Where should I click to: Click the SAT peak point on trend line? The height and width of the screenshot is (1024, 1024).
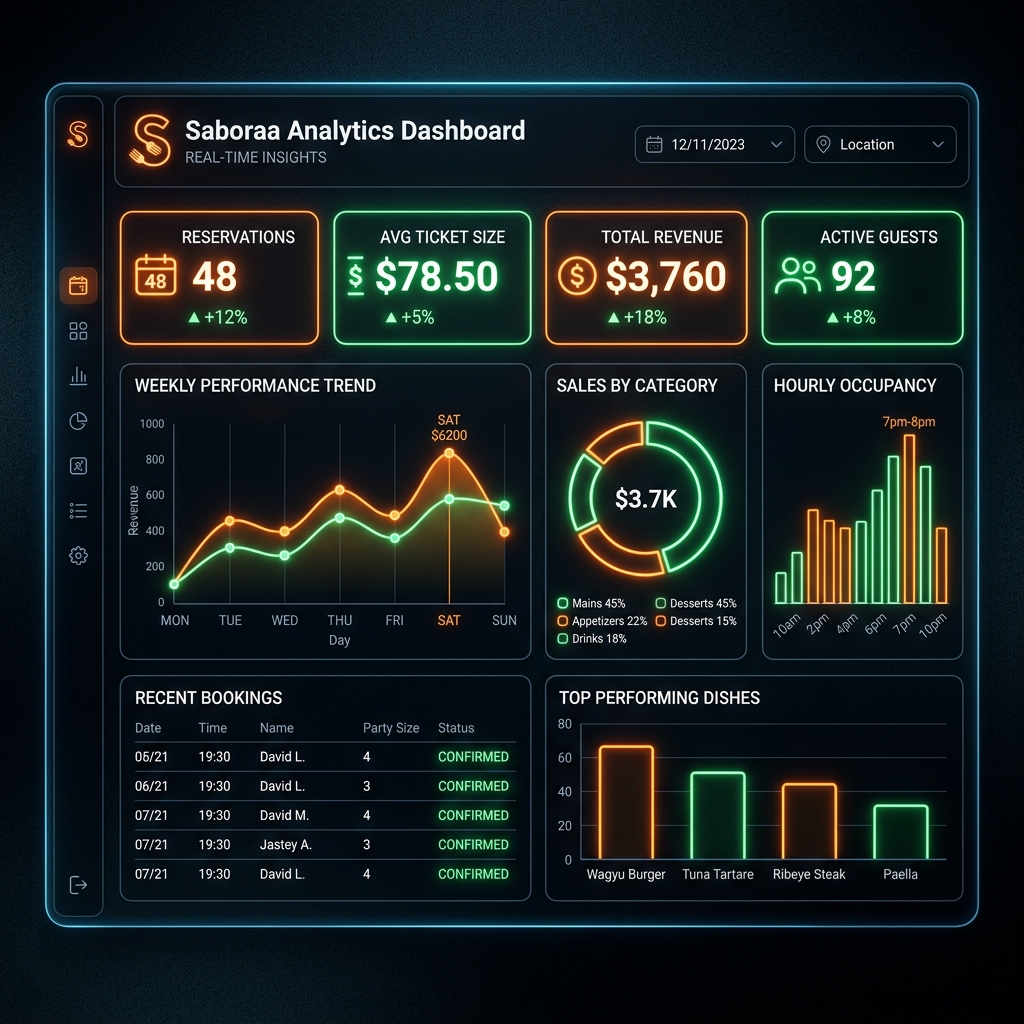coord(449,453)
